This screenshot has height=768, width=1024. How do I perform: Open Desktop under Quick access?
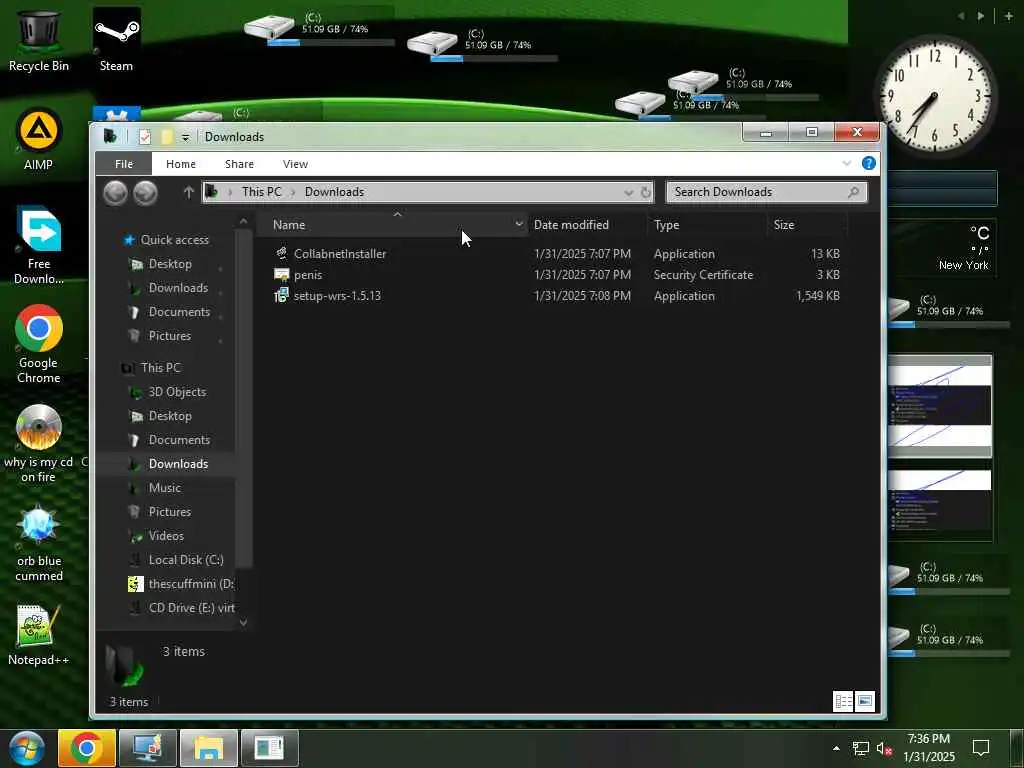(170, 264)
